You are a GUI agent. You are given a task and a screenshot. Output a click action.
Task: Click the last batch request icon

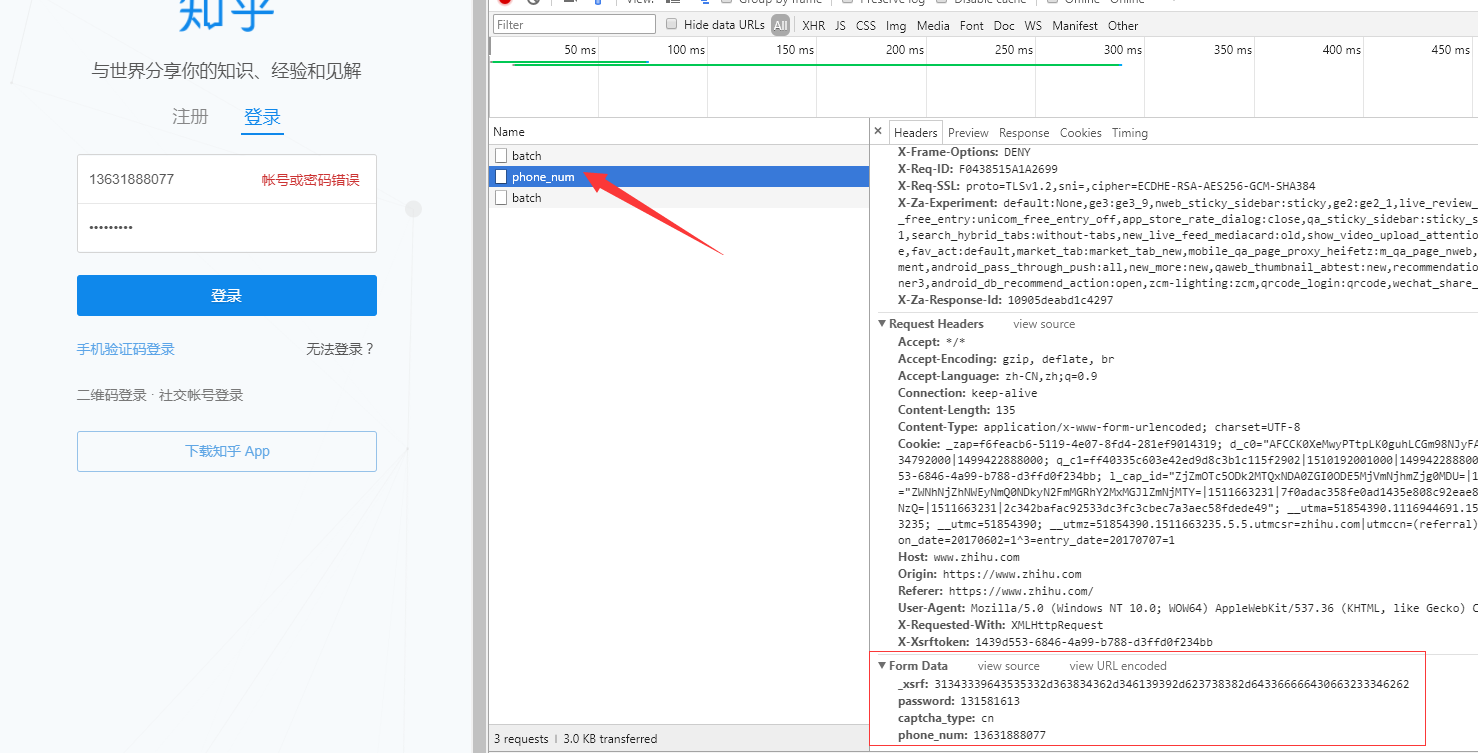click(x=501, y=198)
